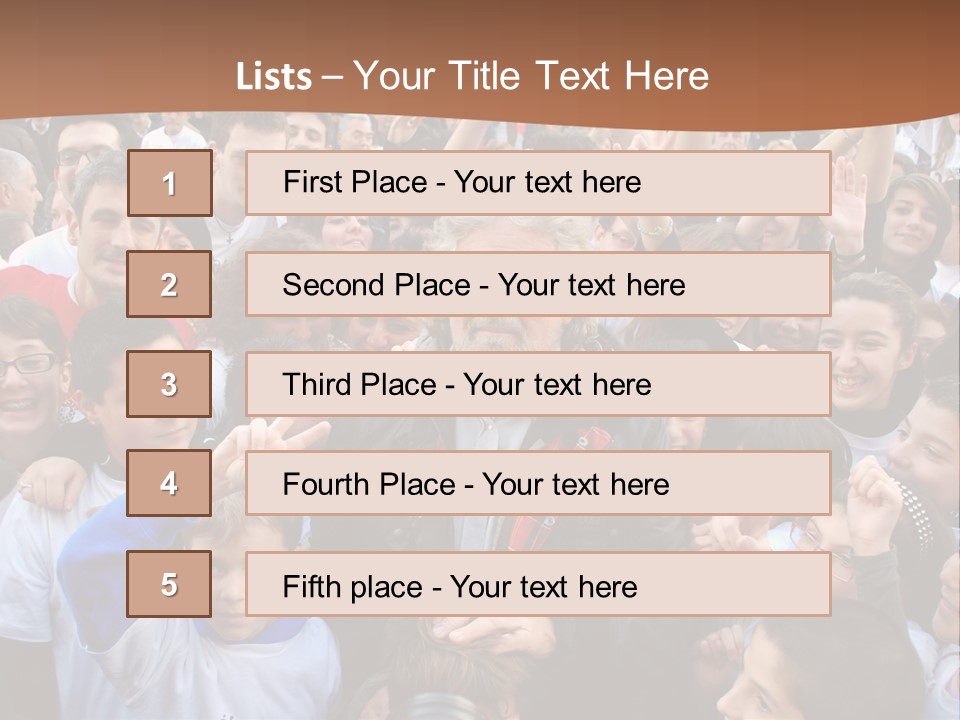Viewport: 960px width, 720px height.
Task: Click "Your Title Text Here" in the heading
Action: click(x=531, y=76)
